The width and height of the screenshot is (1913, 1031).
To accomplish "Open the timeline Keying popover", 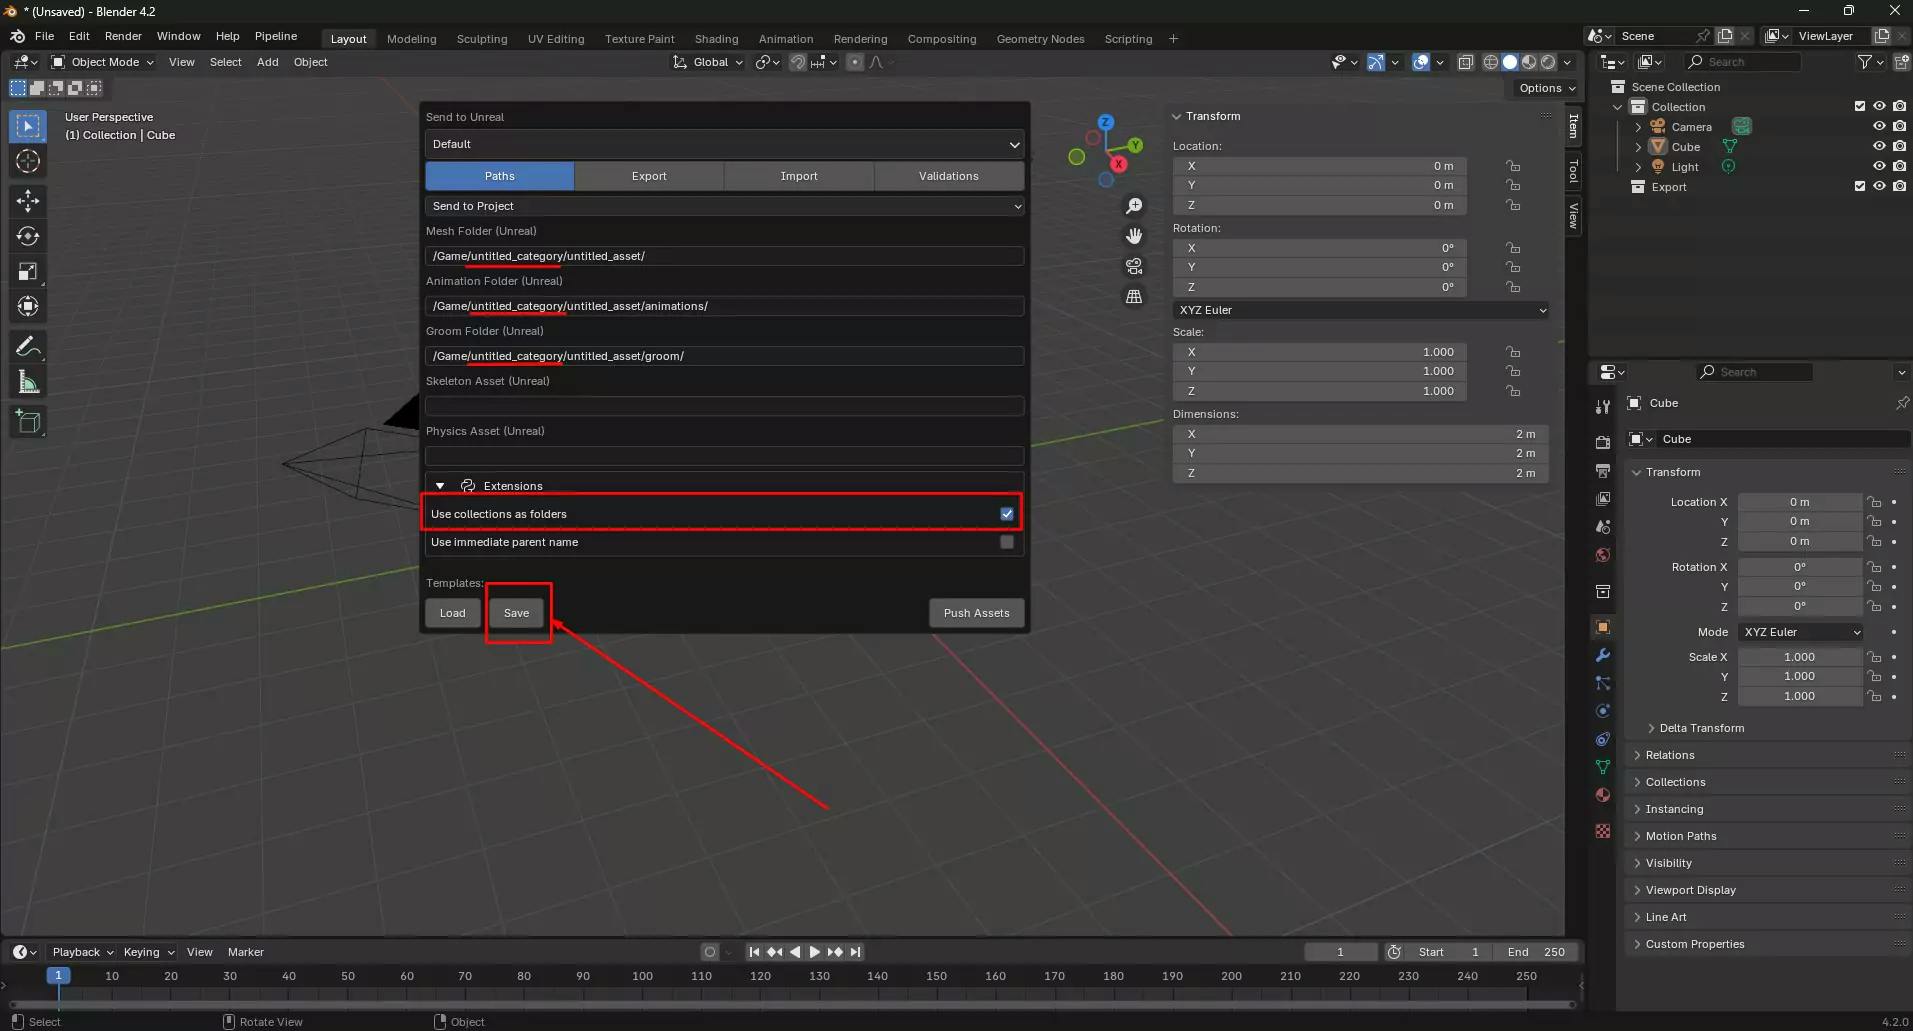I will (x=148, y=952).
